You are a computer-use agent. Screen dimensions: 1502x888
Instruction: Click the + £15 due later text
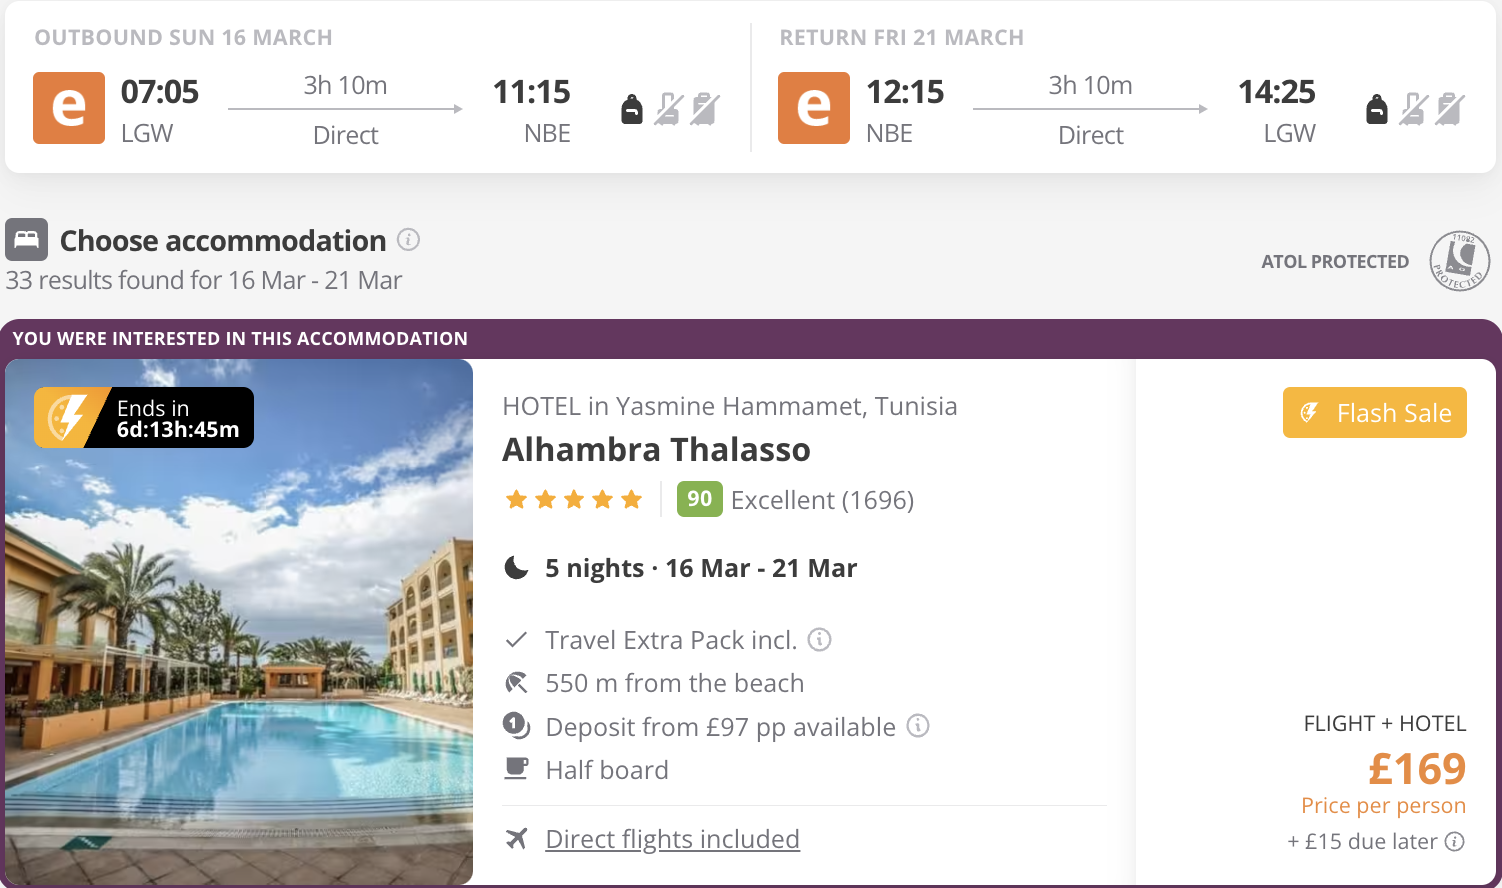(x=1362, y=842)
